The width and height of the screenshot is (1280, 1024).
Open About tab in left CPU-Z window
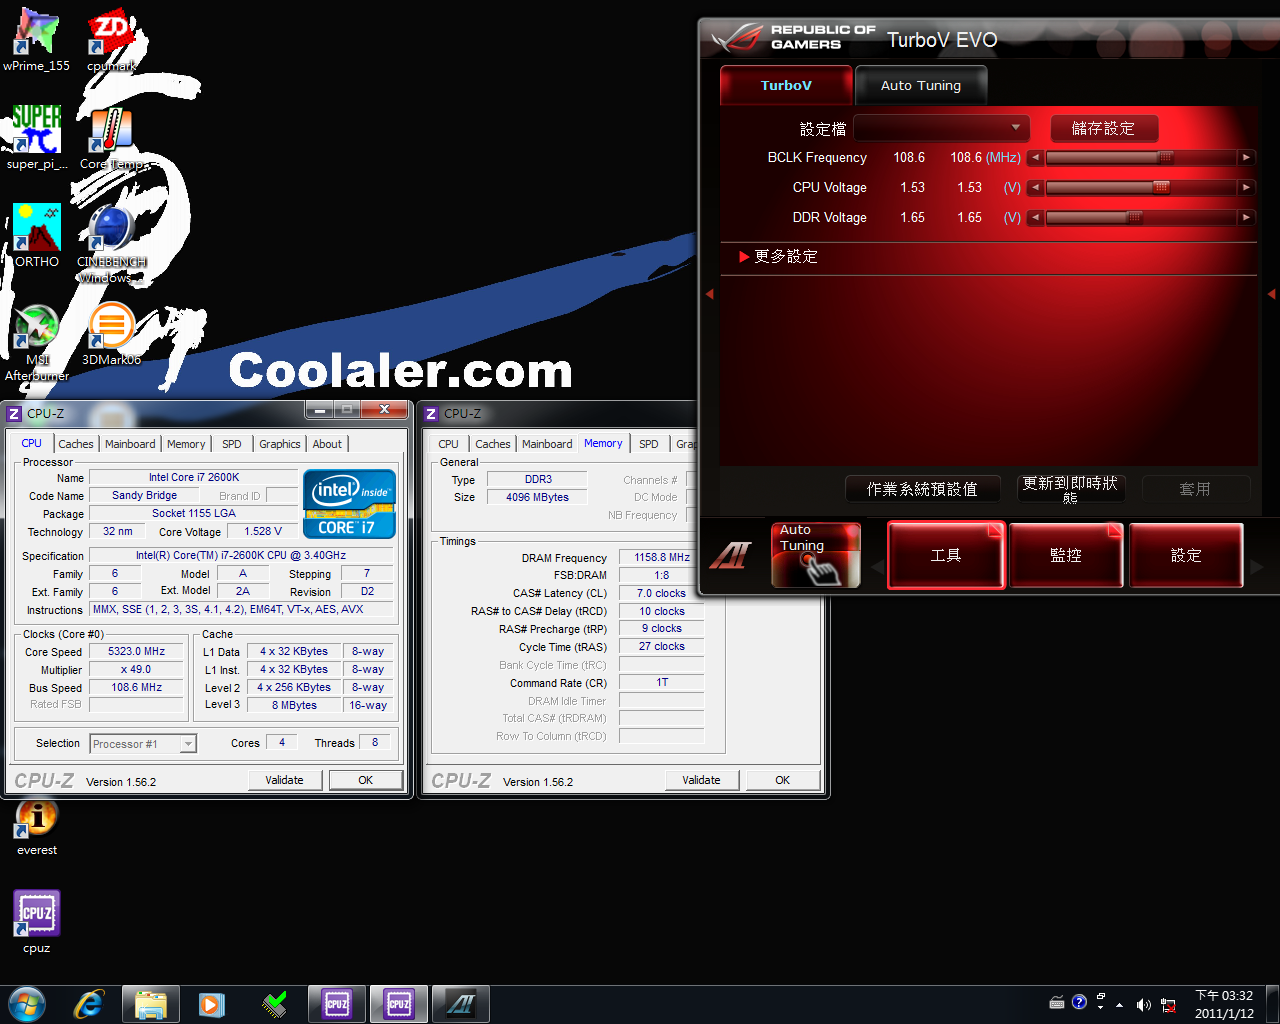[x=327, y=444]
